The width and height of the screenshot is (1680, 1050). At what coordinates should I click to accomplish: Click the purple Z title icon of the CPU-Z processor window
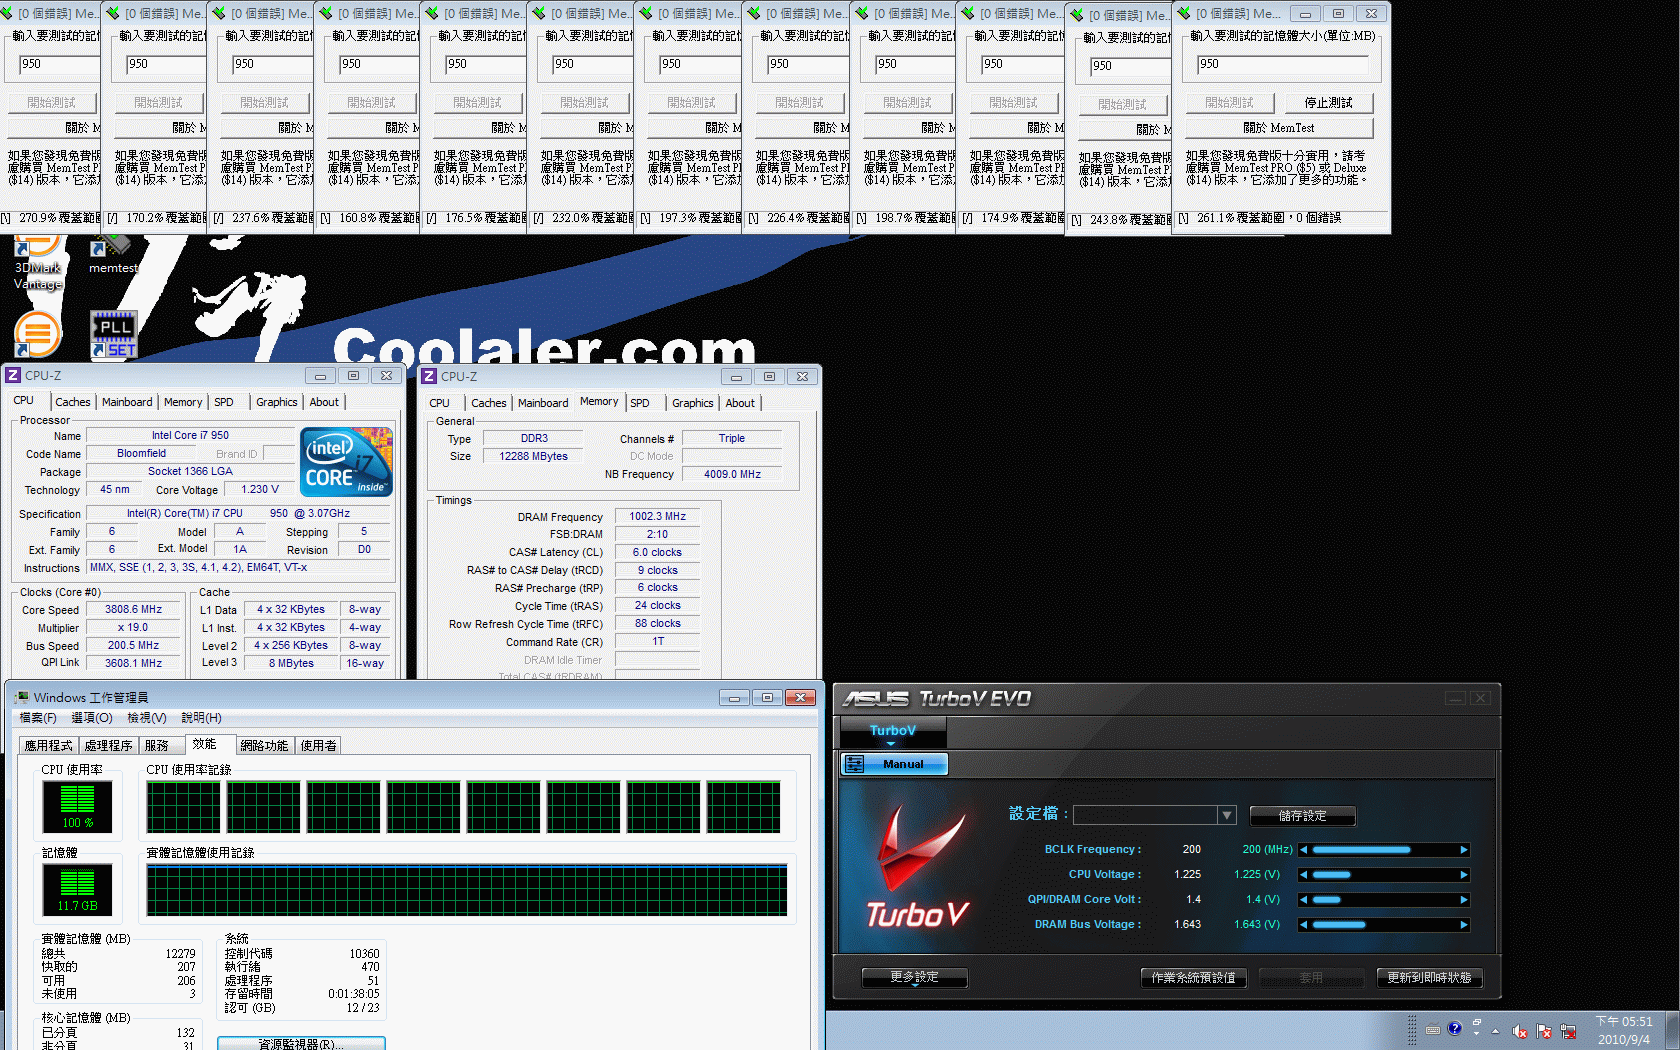13,376
